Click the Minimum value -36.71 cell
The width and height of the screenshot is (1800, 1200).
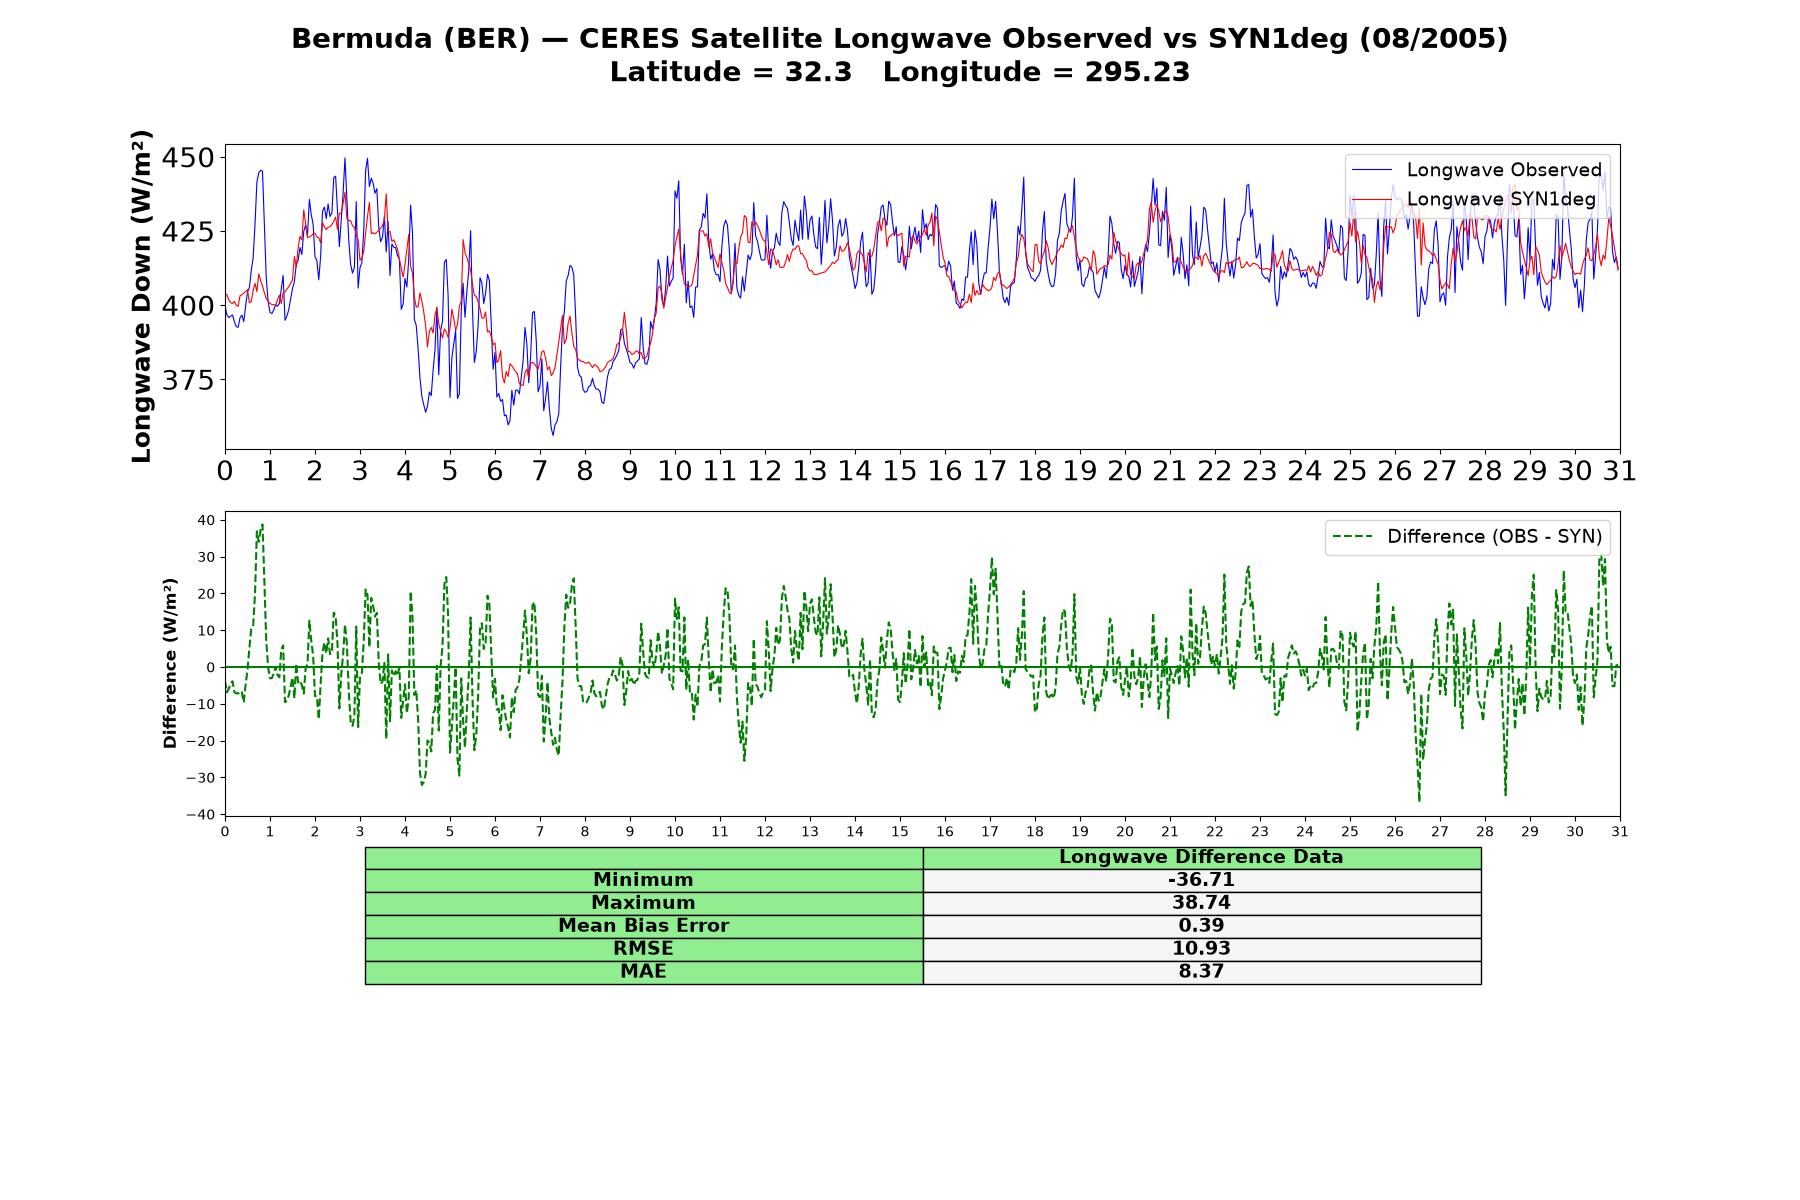(x=1201, y=880)
